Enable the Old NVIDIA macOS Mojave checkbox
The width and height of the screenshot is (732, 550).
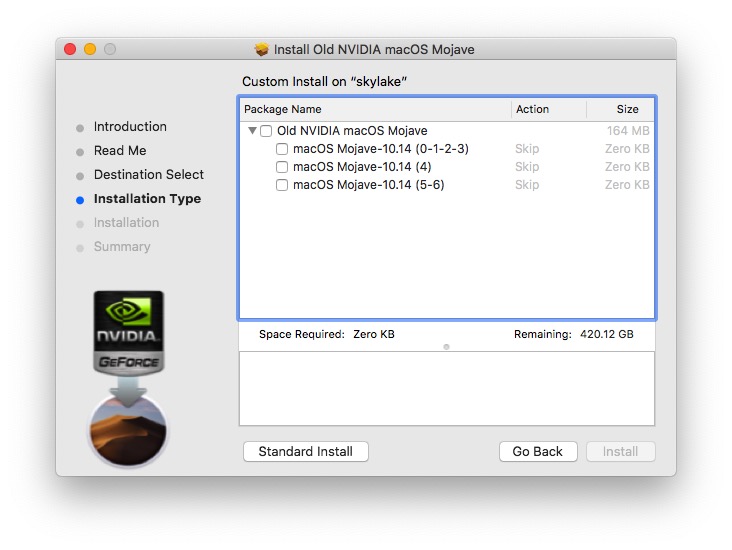coord(266,131)
